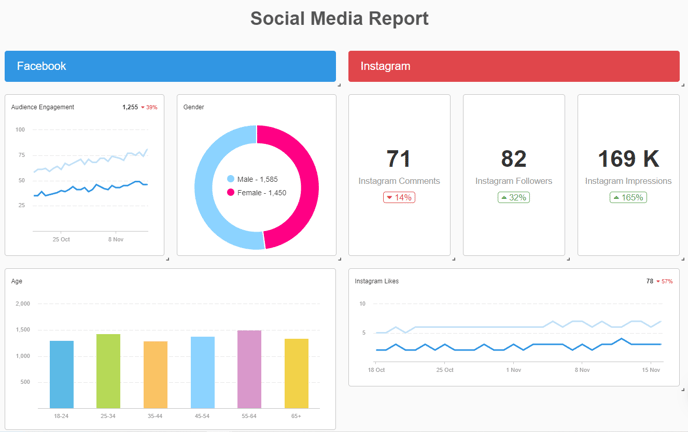This screenshot has width=688, height=432.
Task: Click the 8 Nov label on Engagement chart
Action: (116, 239)
